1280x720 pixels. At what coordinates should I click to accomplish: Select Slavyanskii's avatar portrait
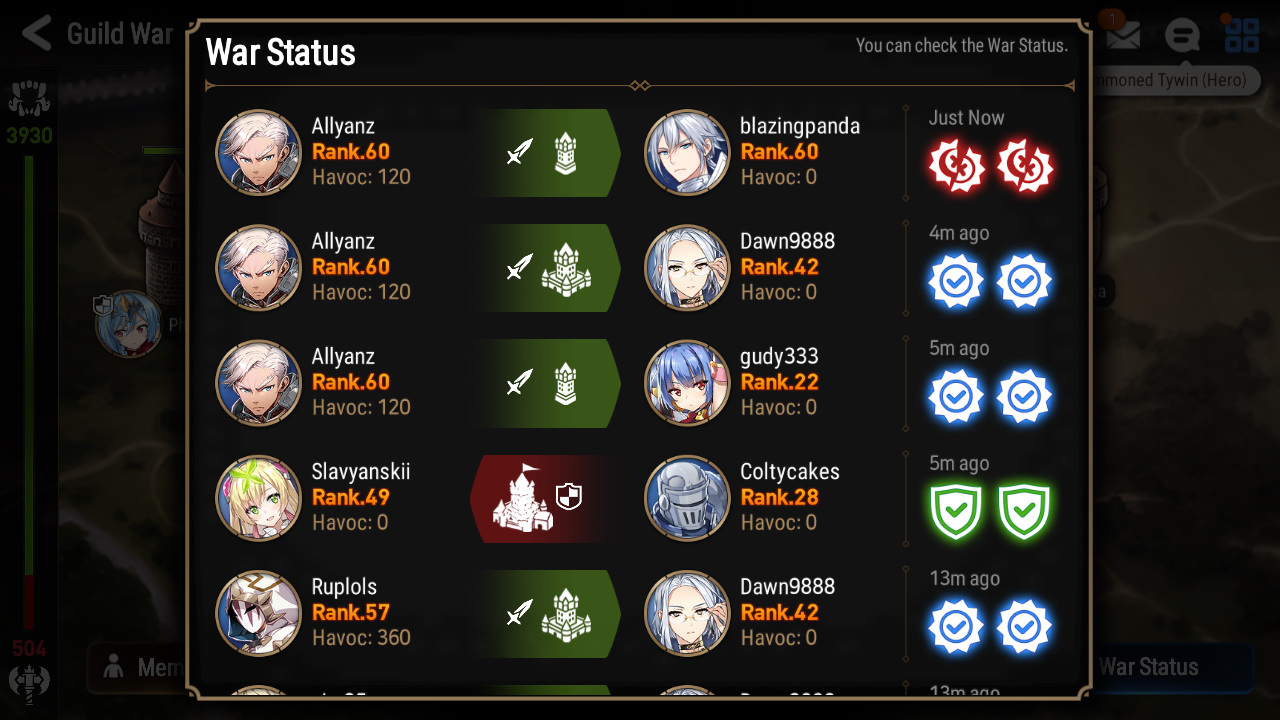[x=259, y=498]
